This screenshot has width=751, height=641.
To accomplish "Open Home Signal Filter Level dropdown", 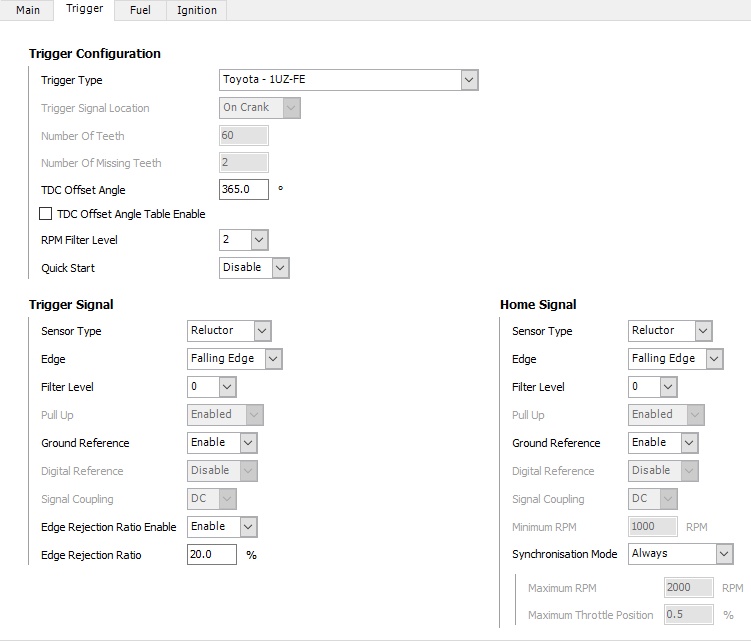I will 653,387.
